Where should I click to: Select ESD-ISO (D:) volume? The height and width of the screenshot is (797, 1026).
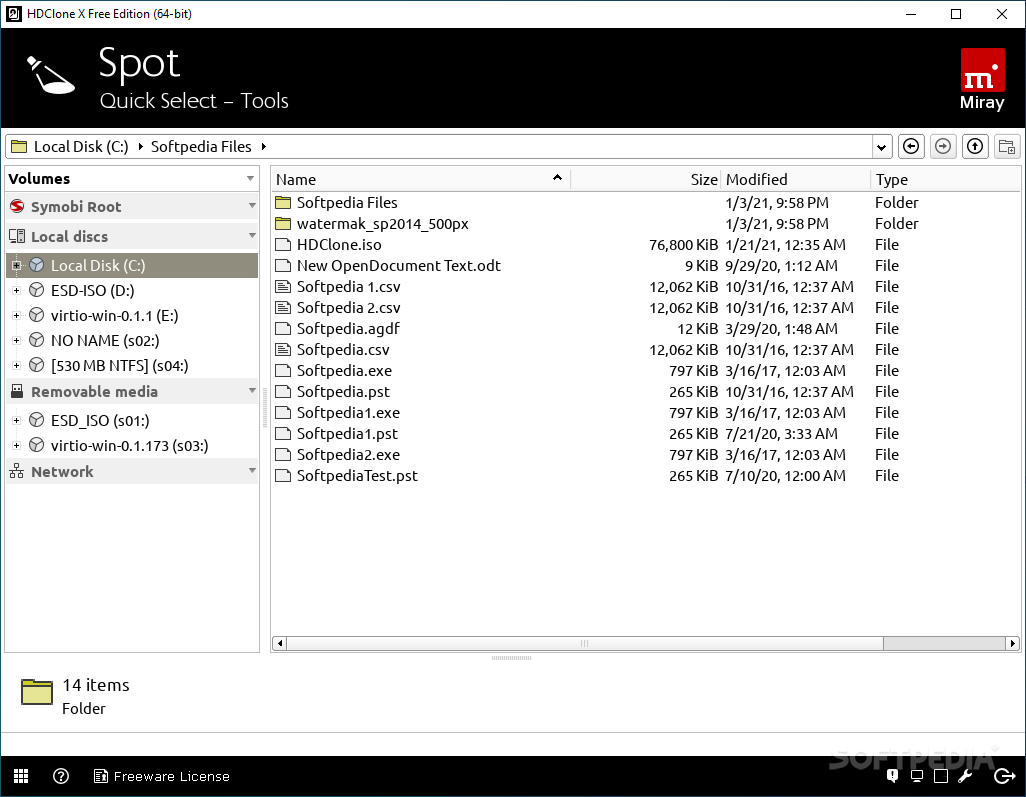click(92, 291)
